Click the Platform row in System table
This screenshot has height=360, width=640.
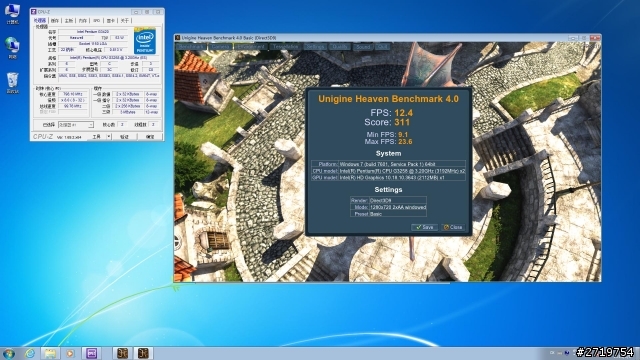[388, 164]
